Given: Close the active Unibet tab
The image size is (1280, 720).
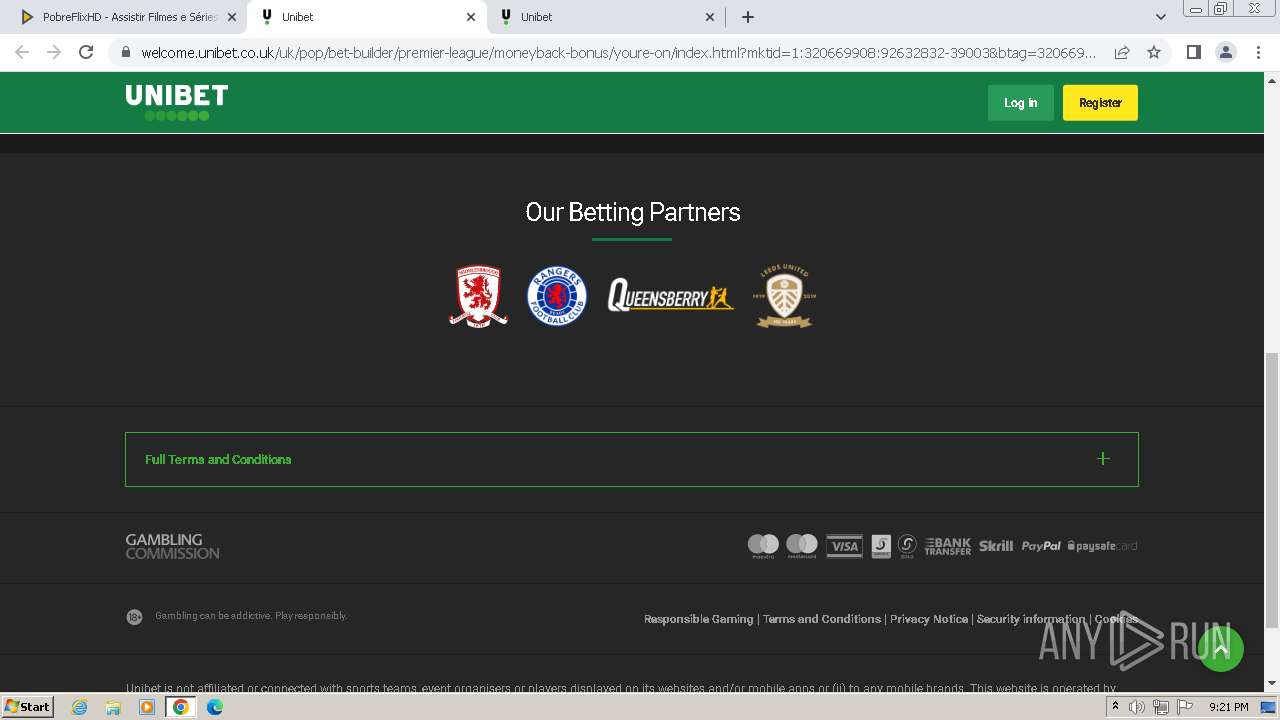Looking at the screenshot, I should click(x=471, y=17).
